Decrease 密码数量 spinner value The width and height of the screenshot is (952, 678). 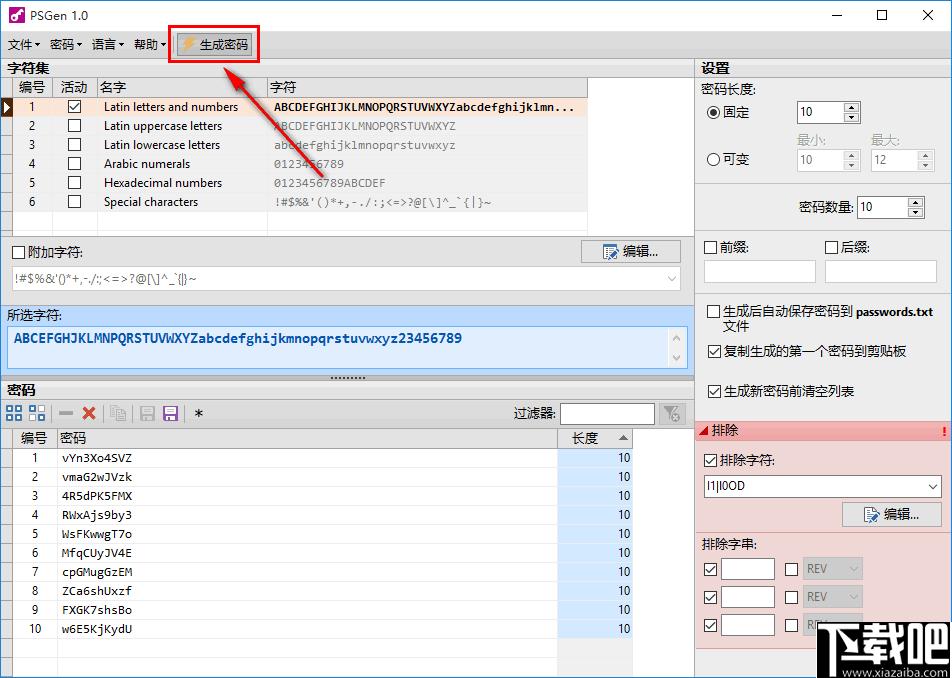(x=915, y=212)
